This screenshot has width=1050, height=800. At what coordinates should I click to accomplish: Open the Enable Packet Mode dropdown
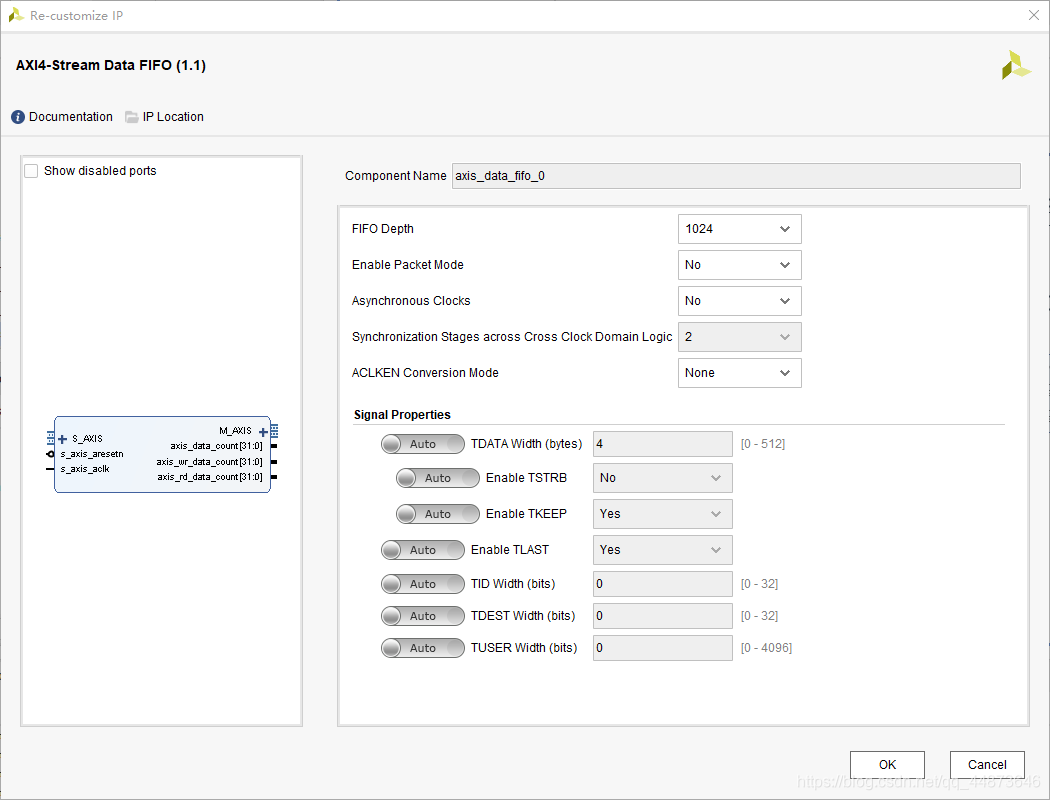(x=739, y=265)
